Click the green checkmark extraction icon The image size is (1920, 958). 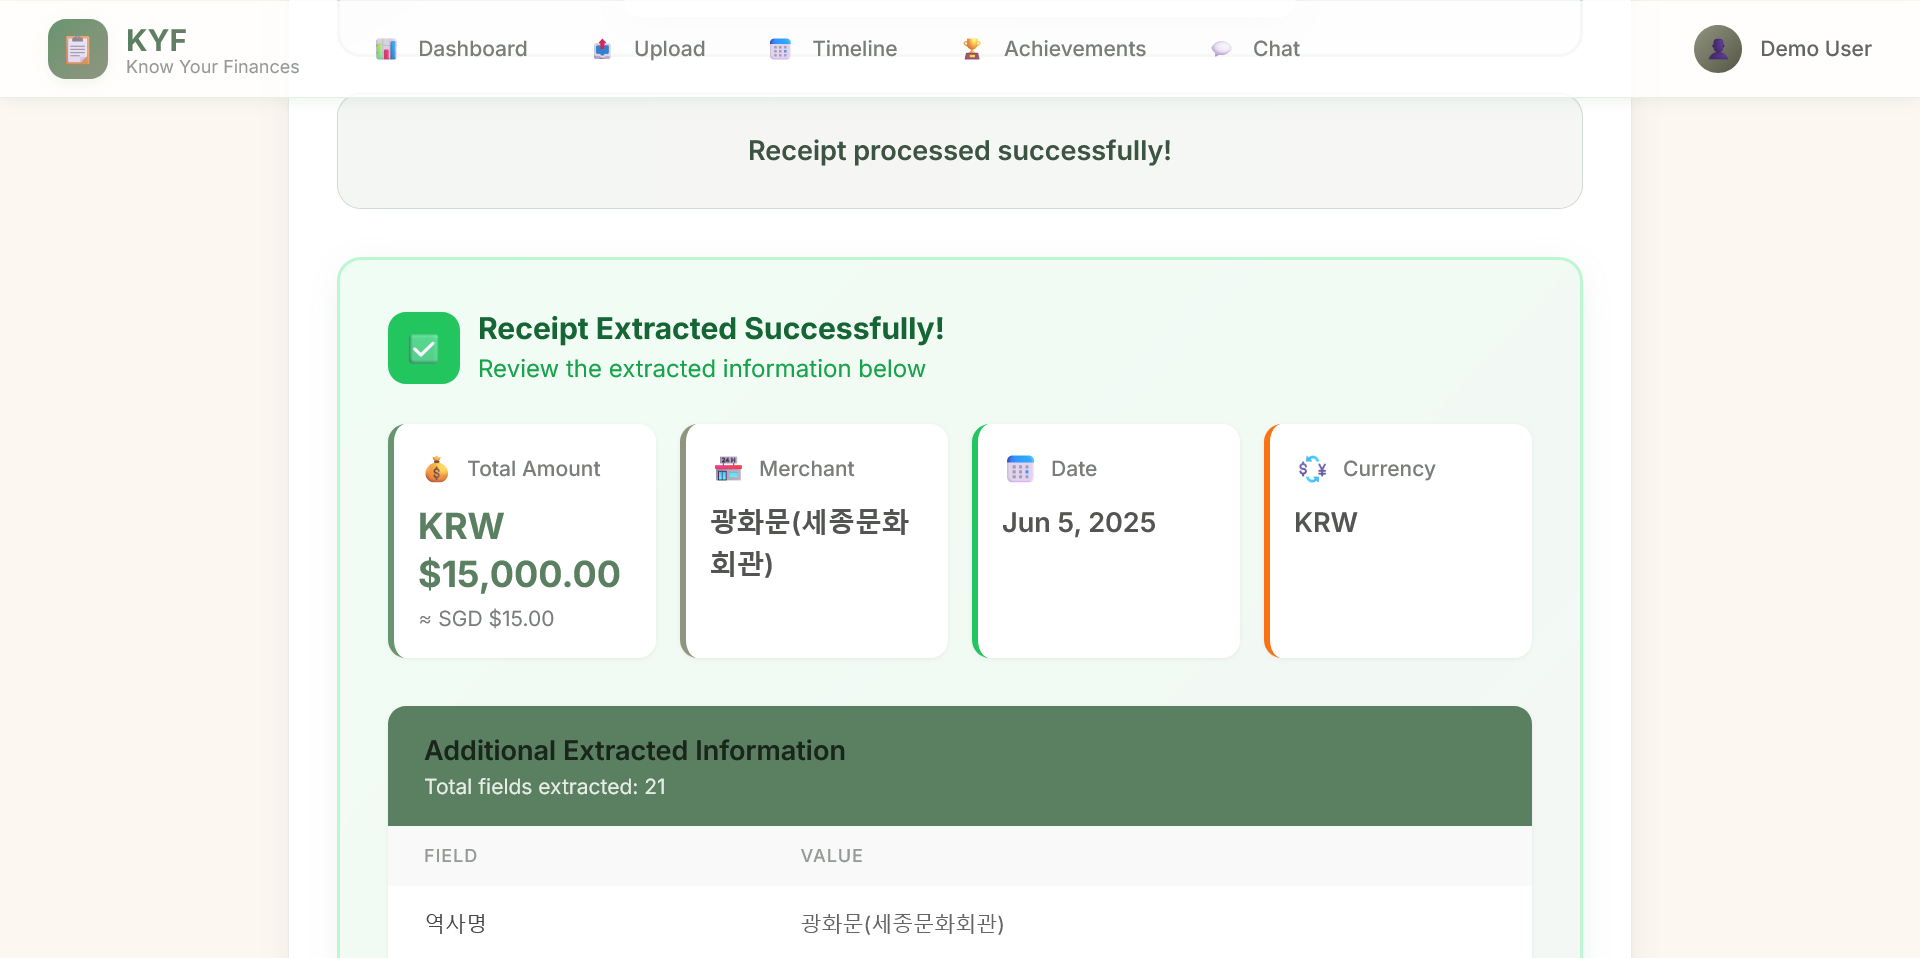click(x=423, y=348)
